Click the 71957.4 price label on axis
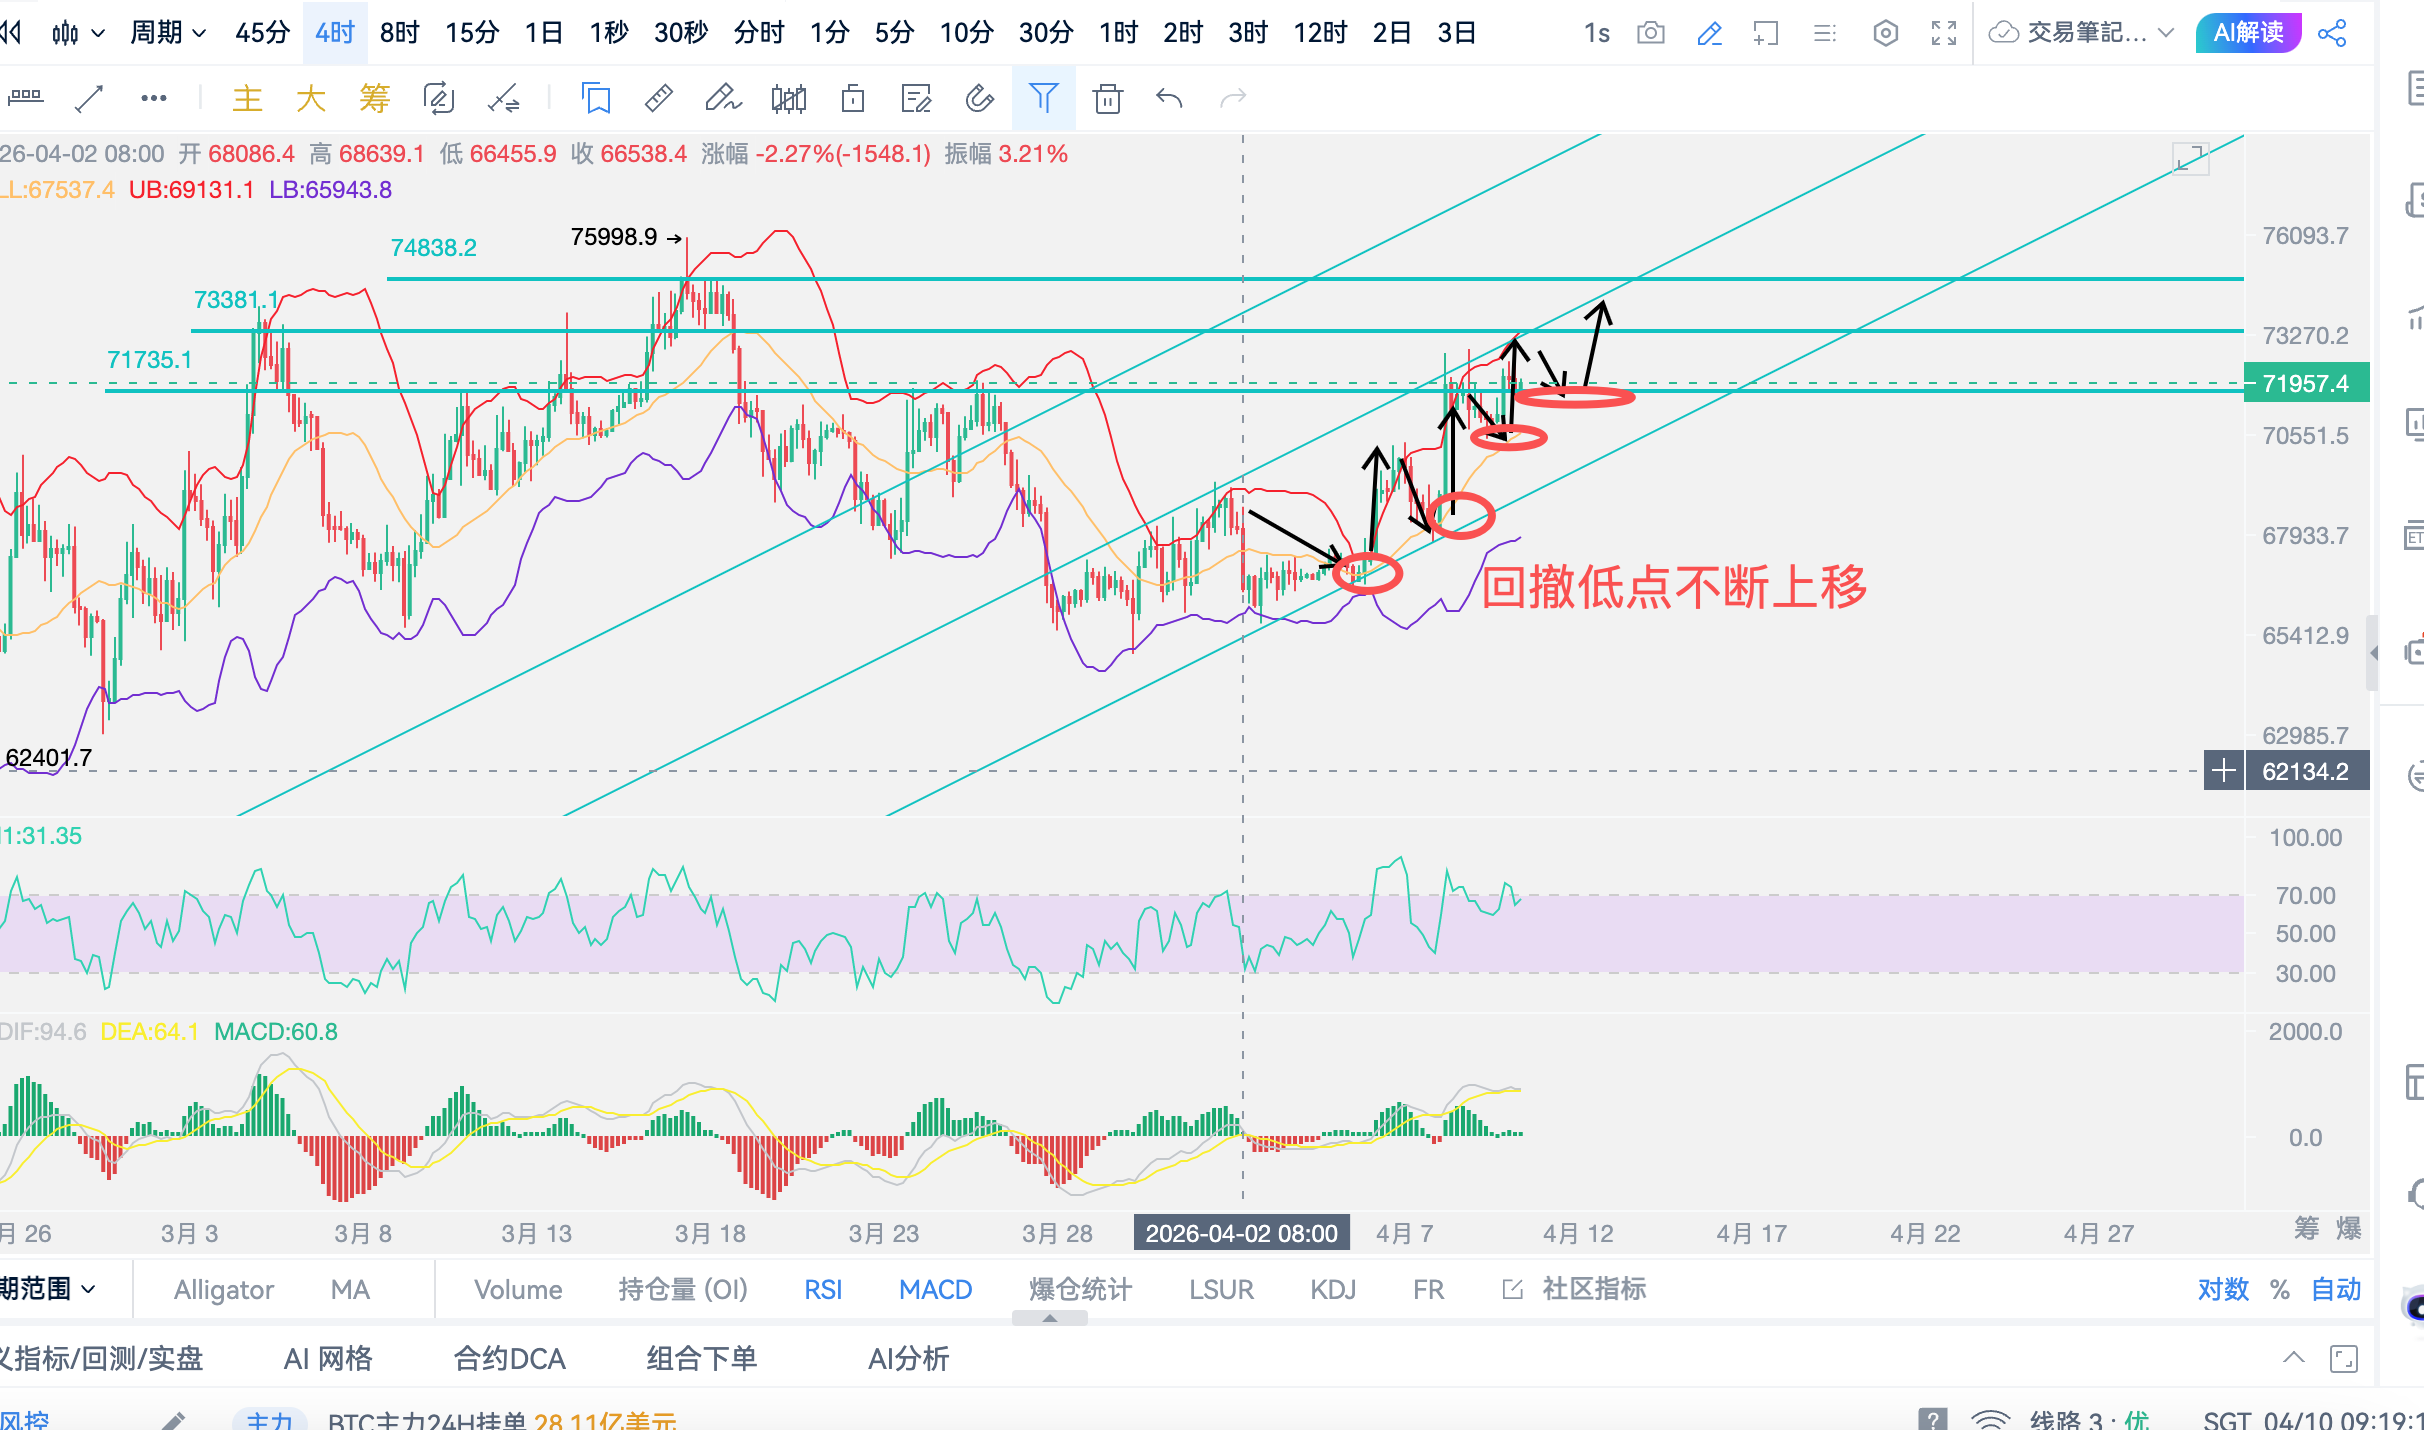This screenshot has width=2424, height=1430. [2305, 383]
